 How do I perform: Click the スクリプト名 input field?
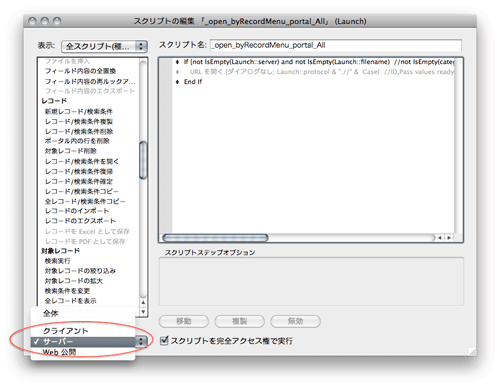(x=336, y=45)
